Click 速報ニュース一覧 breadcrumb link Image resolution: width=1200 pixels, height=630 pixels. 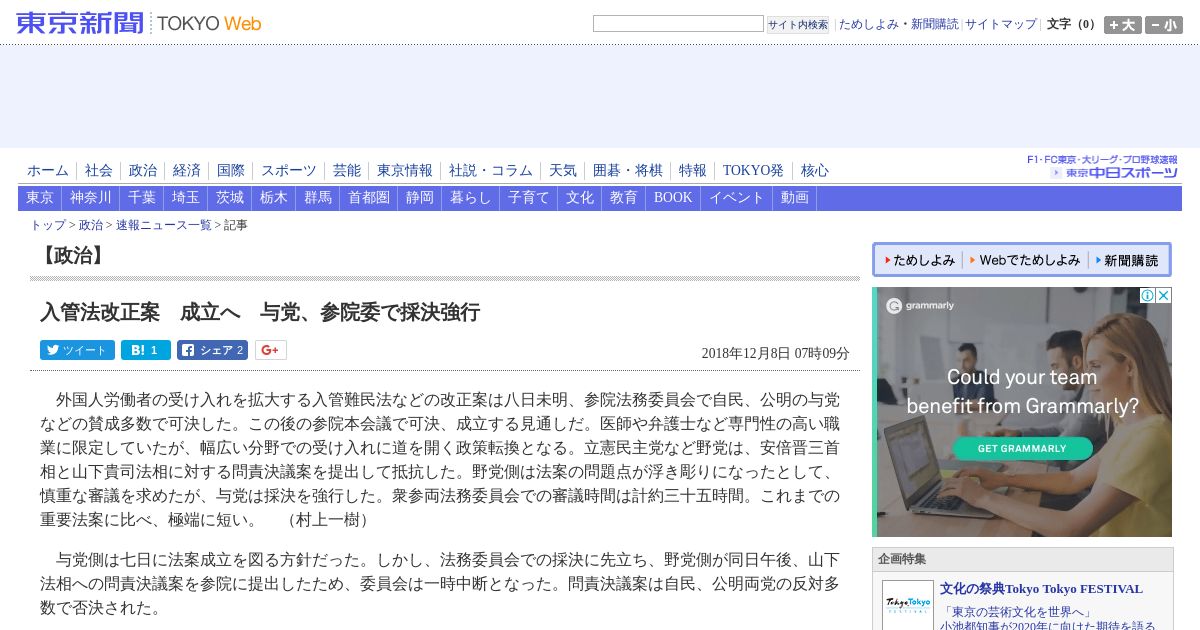(x=164, y=225)
